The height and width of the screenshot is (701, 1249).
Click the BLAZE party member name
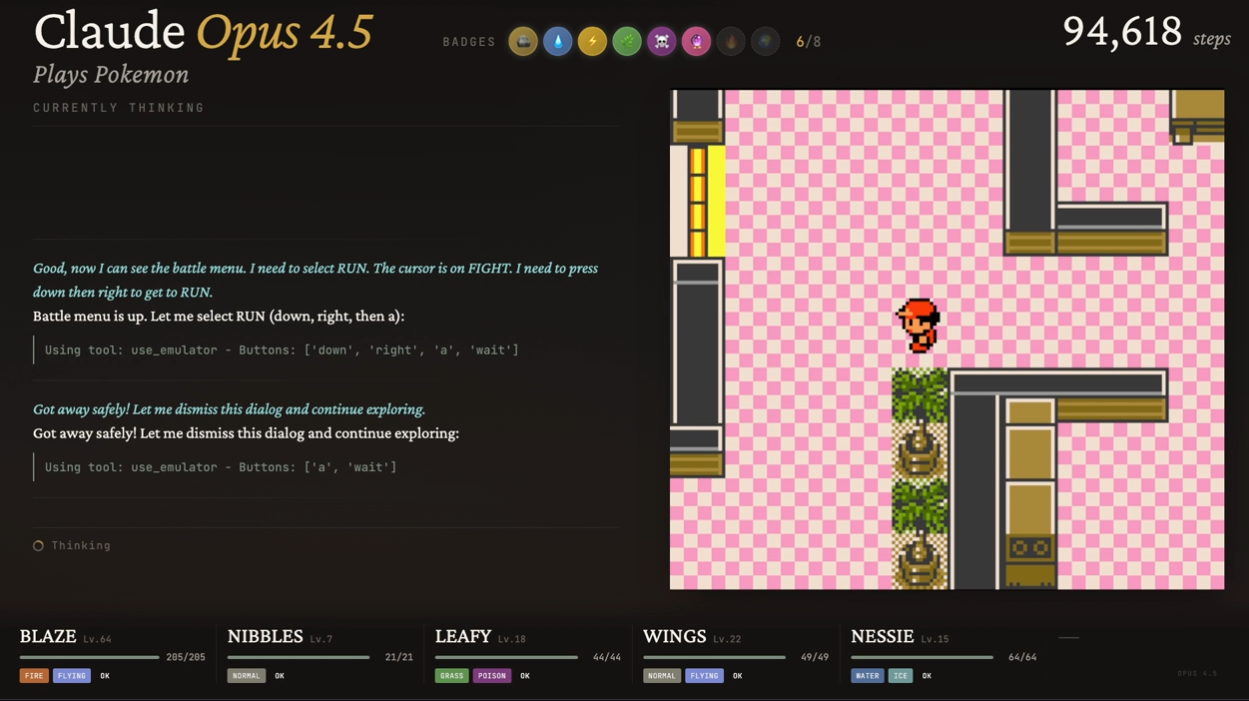(48, 637)
